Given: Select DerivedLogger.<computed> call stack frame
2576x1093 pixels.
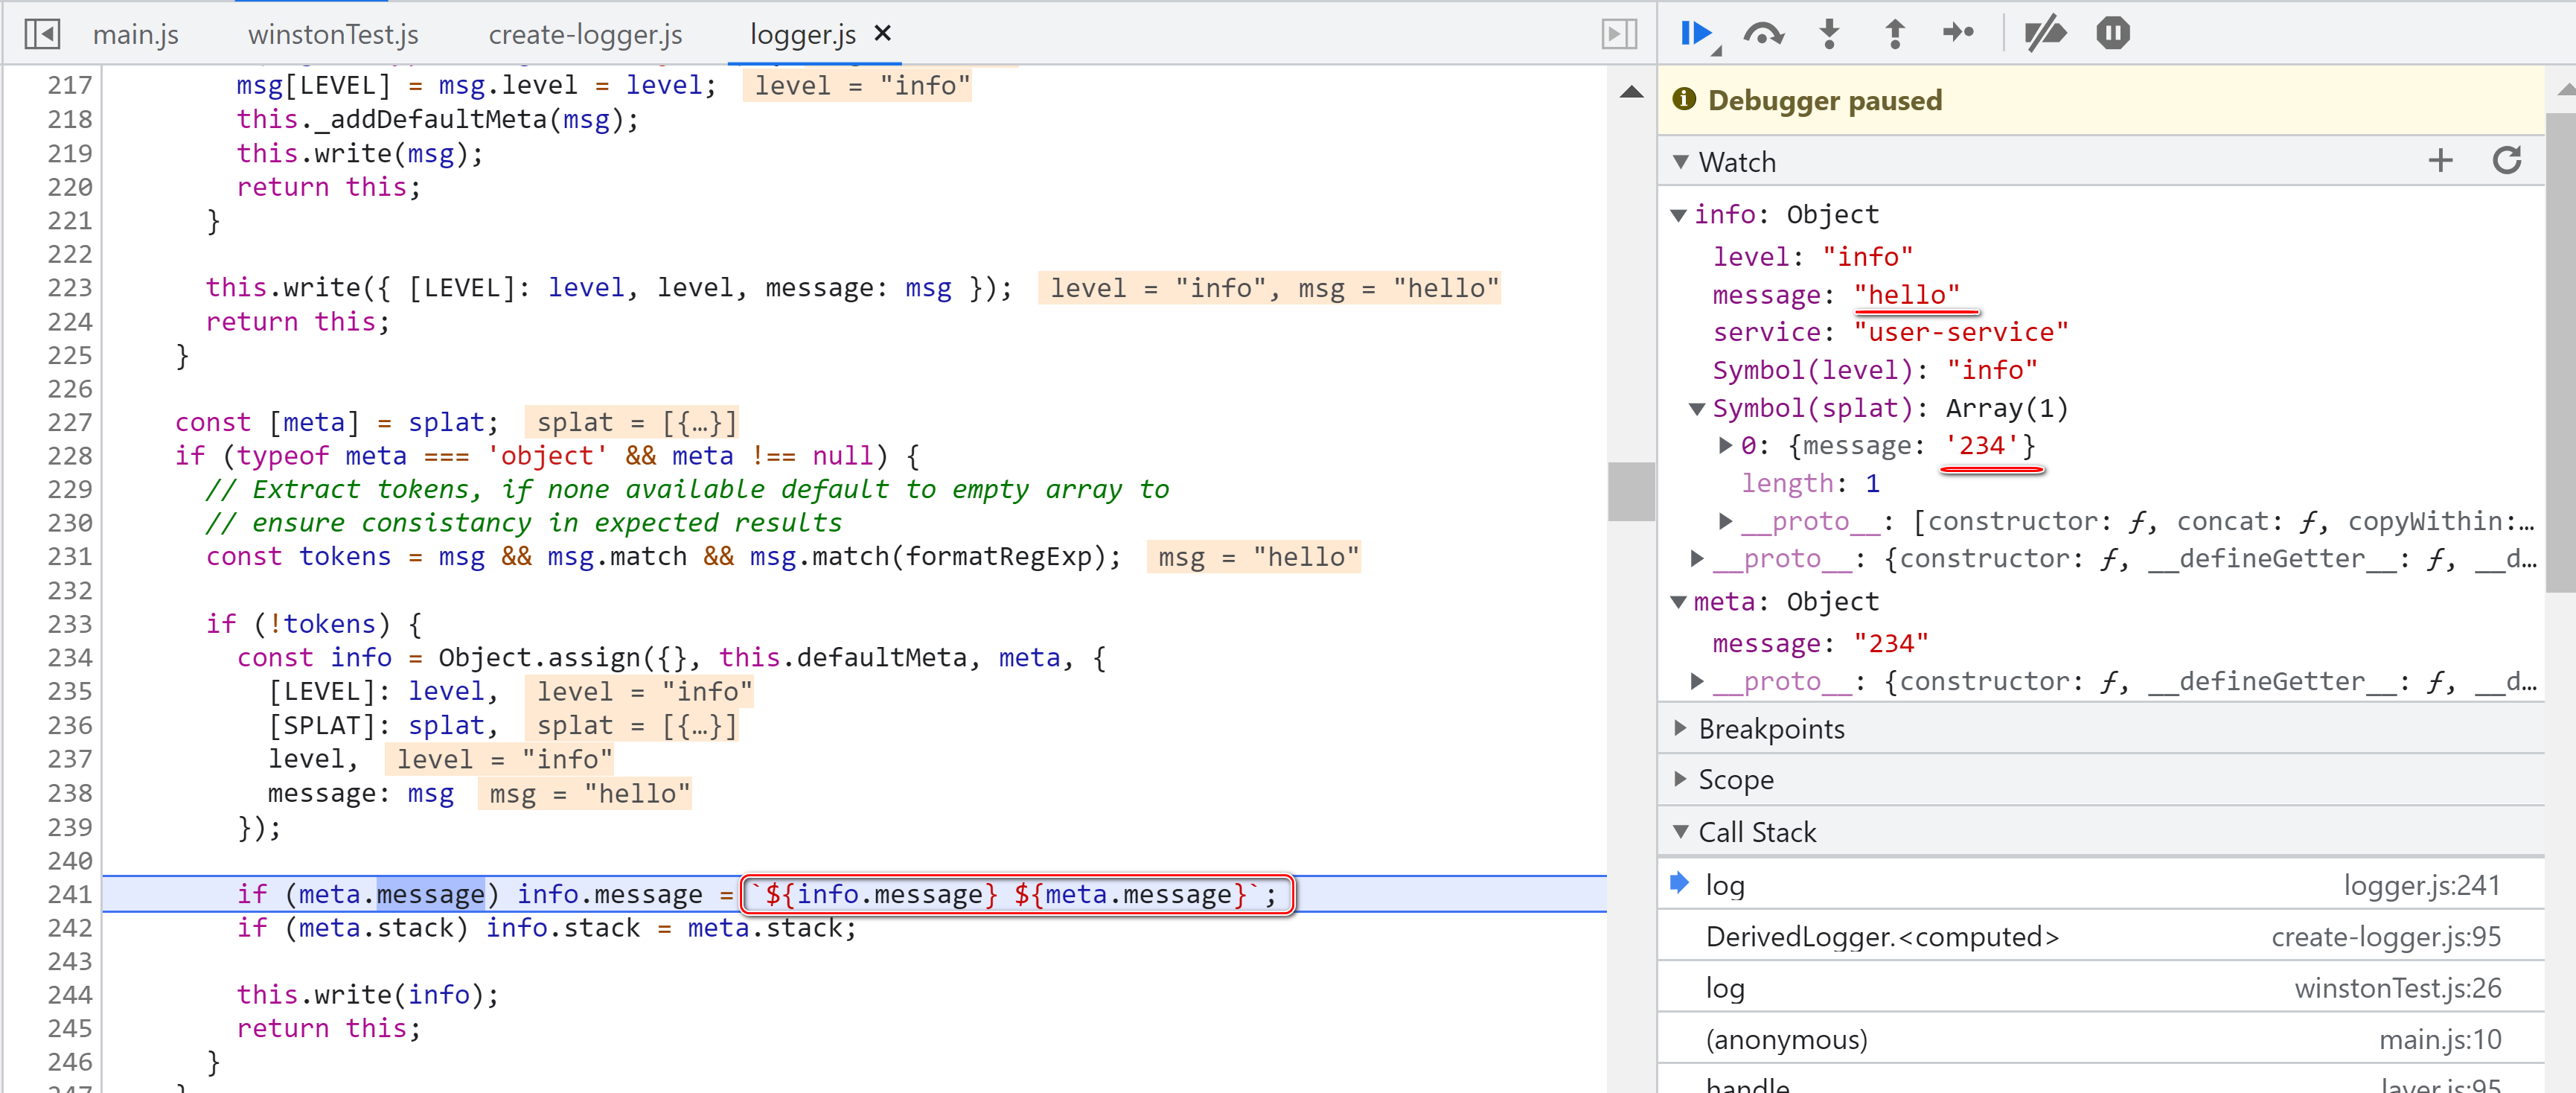Looking at the screenshot, I should pos(1882,937).
